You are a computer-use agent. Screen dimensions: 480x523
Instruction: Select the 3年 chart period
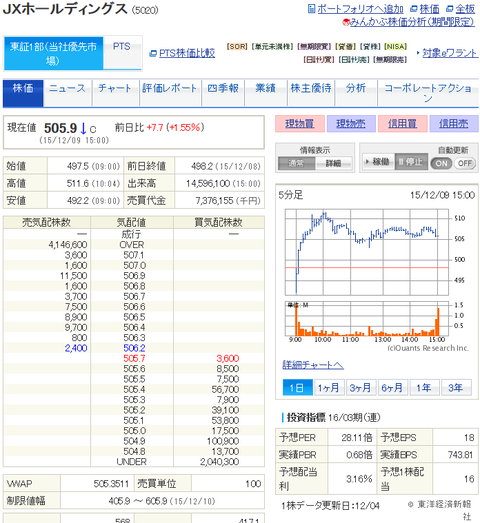pyautogui.click(x=456, y=388)
